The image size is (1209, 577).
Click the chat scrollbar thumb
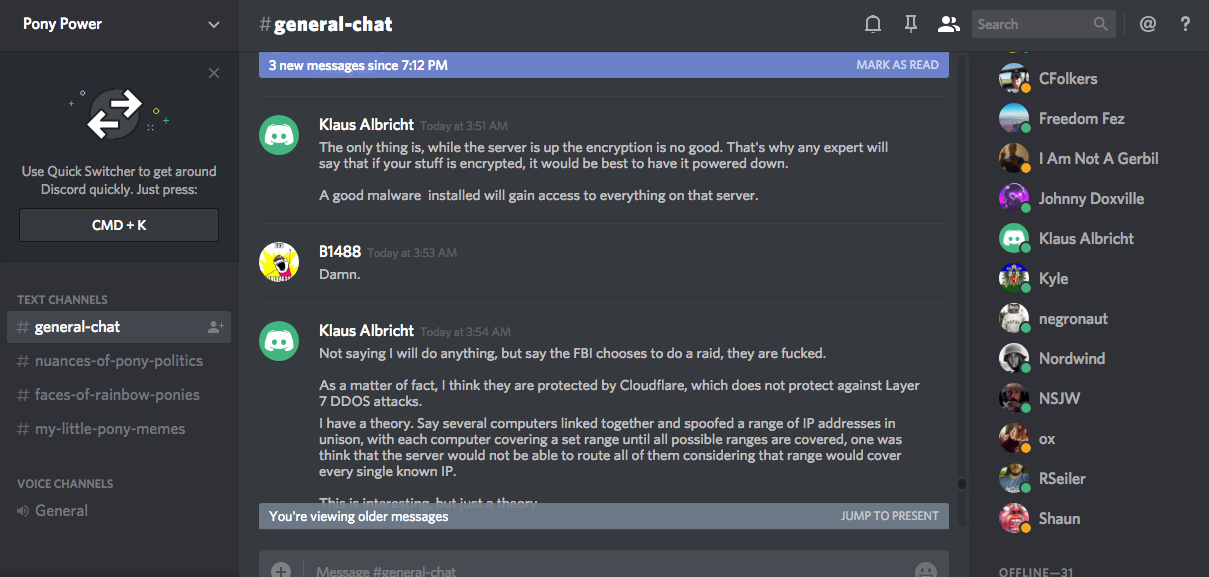(x=962, y=484)
